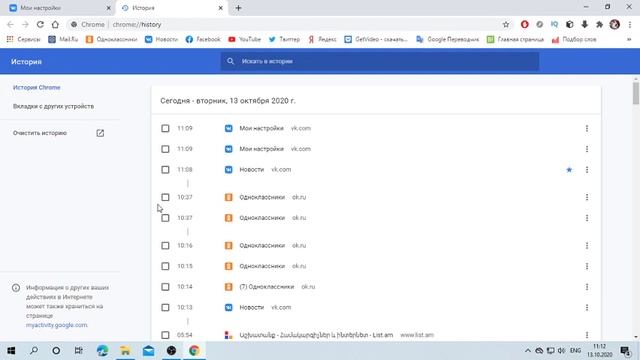Go to the browser home page
This screenshot has height=360, width=640.
point(55,24)
